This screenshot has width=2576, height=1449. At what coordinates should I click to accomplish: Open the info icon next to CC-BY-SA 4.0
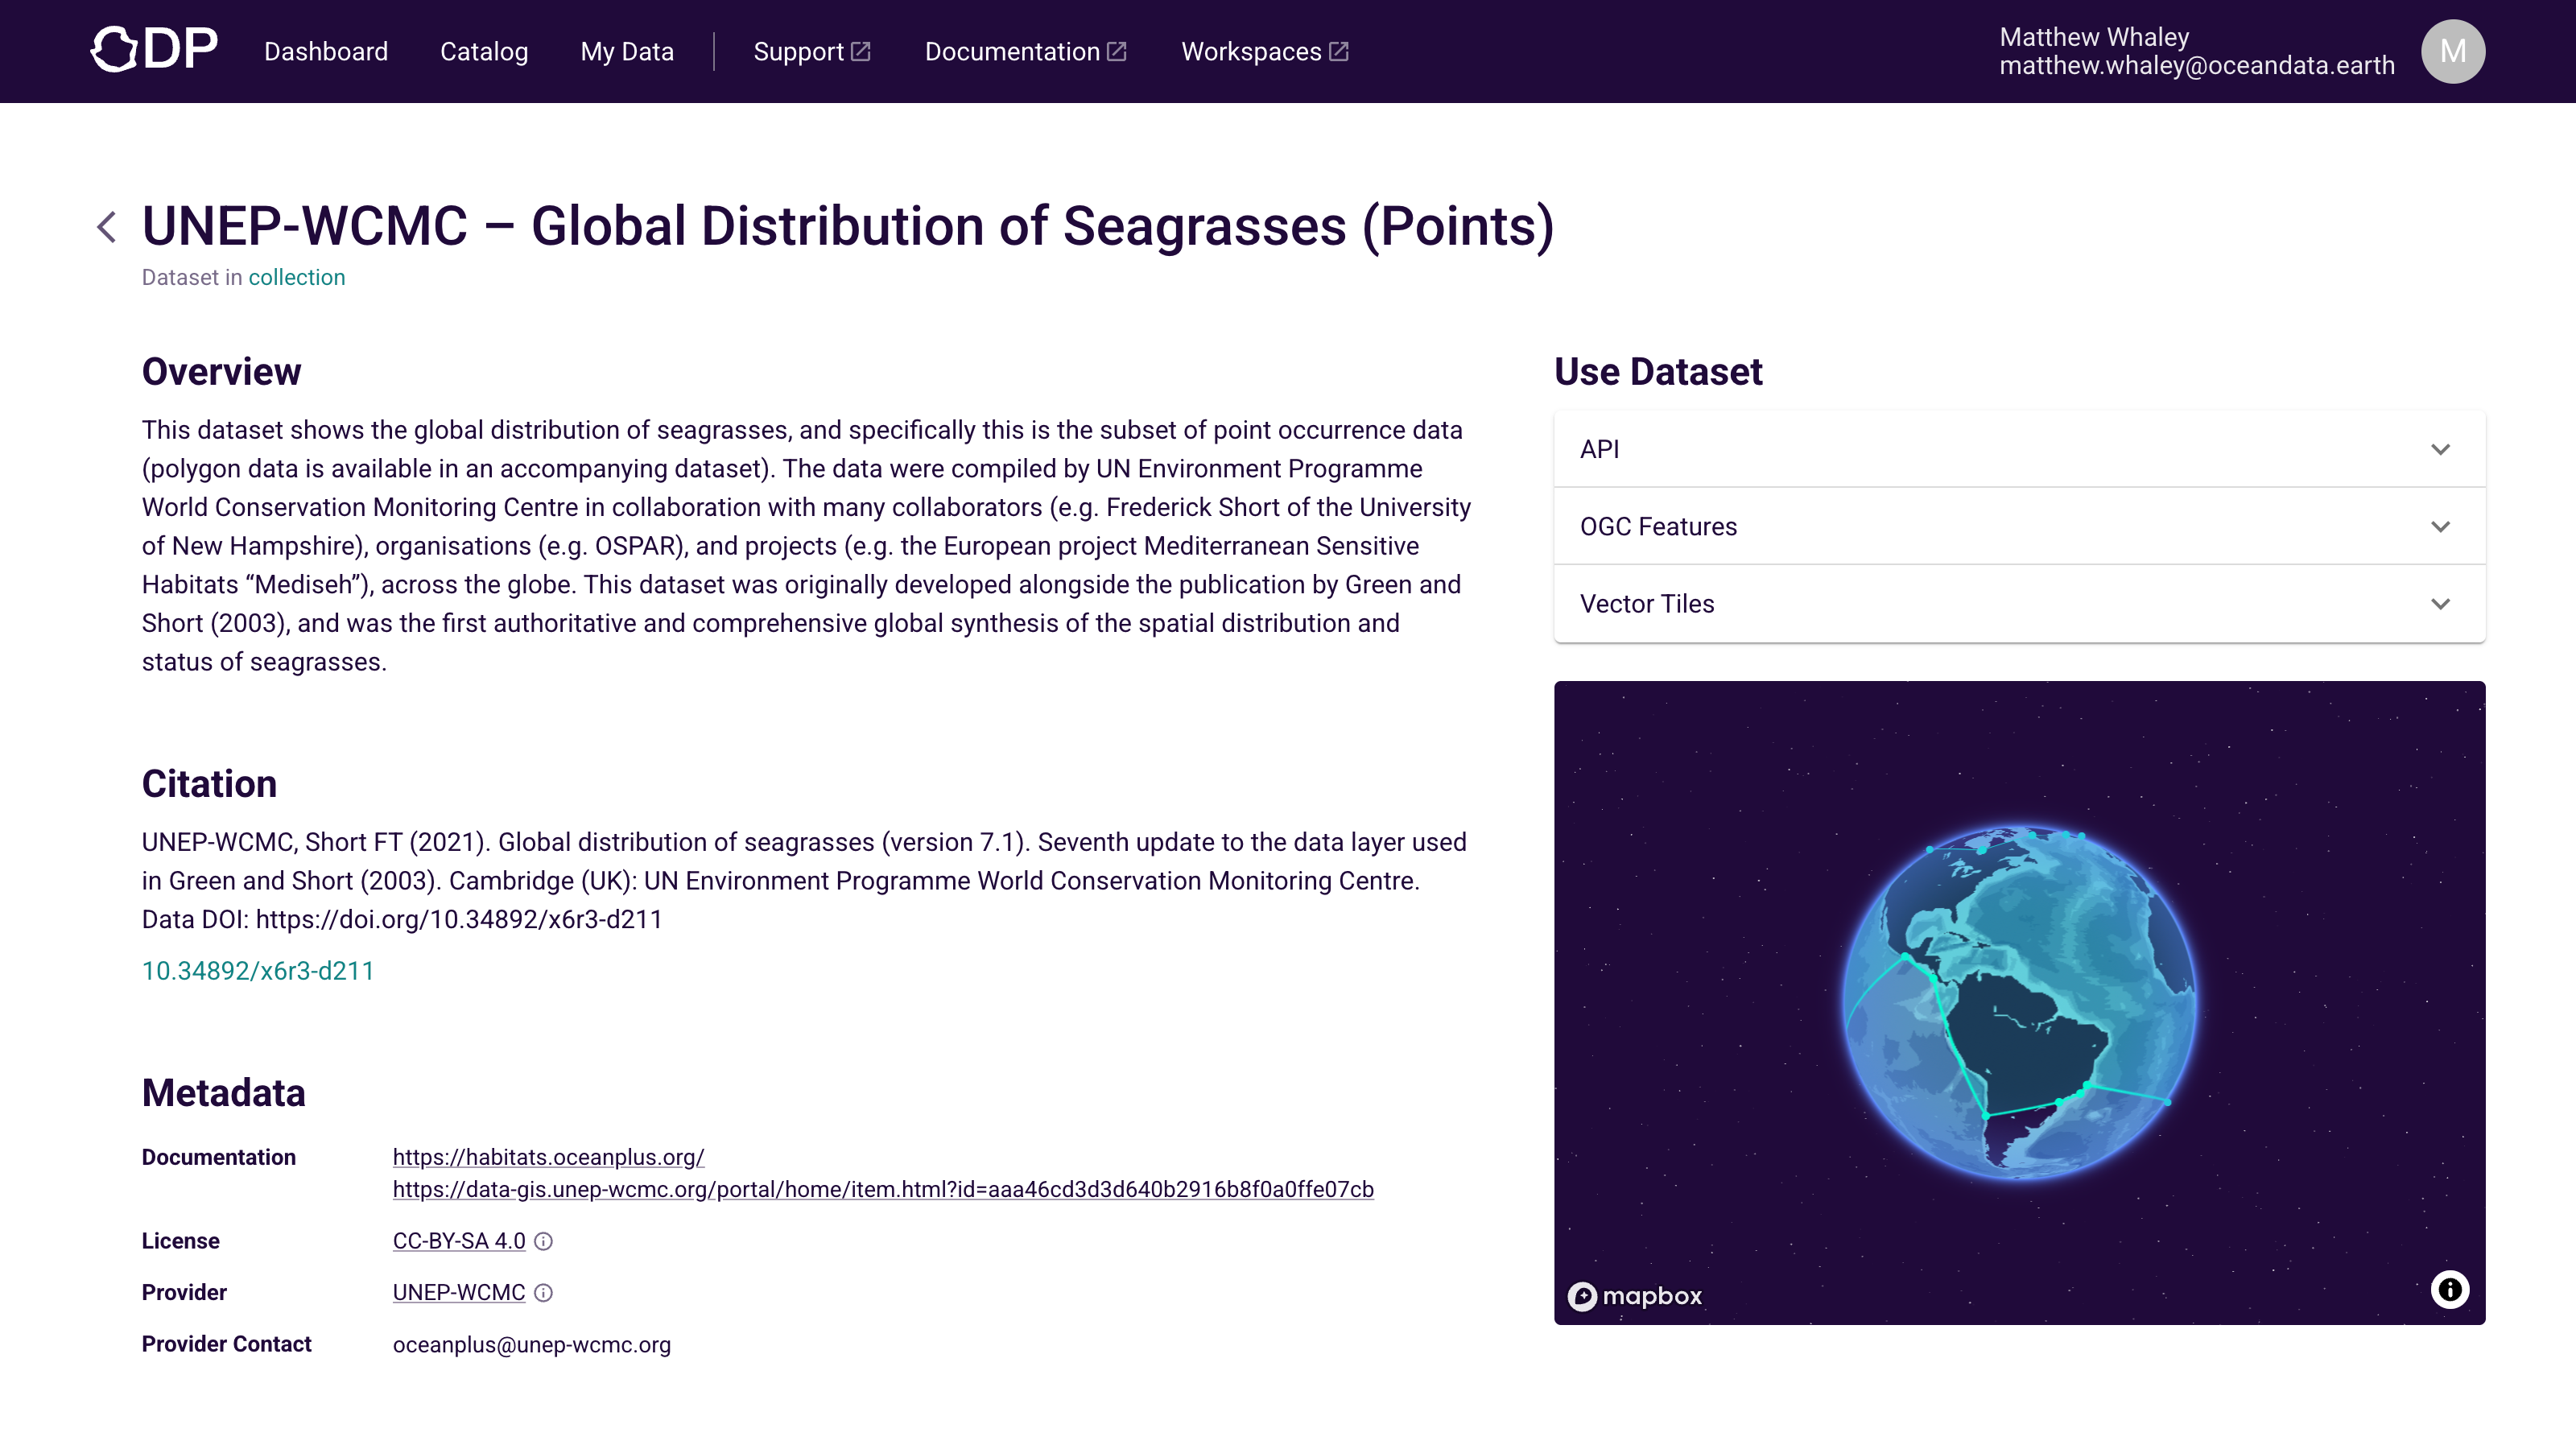point(543,1242)
